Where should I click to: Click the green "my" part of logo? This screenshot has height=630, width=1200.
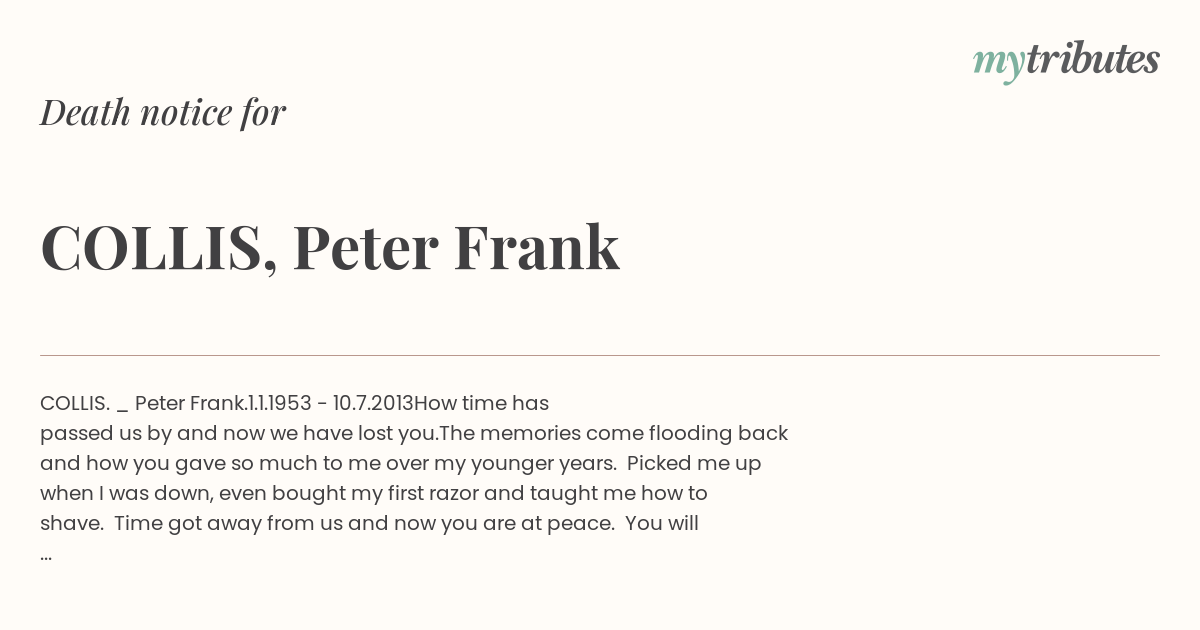(x=999, y=64)
